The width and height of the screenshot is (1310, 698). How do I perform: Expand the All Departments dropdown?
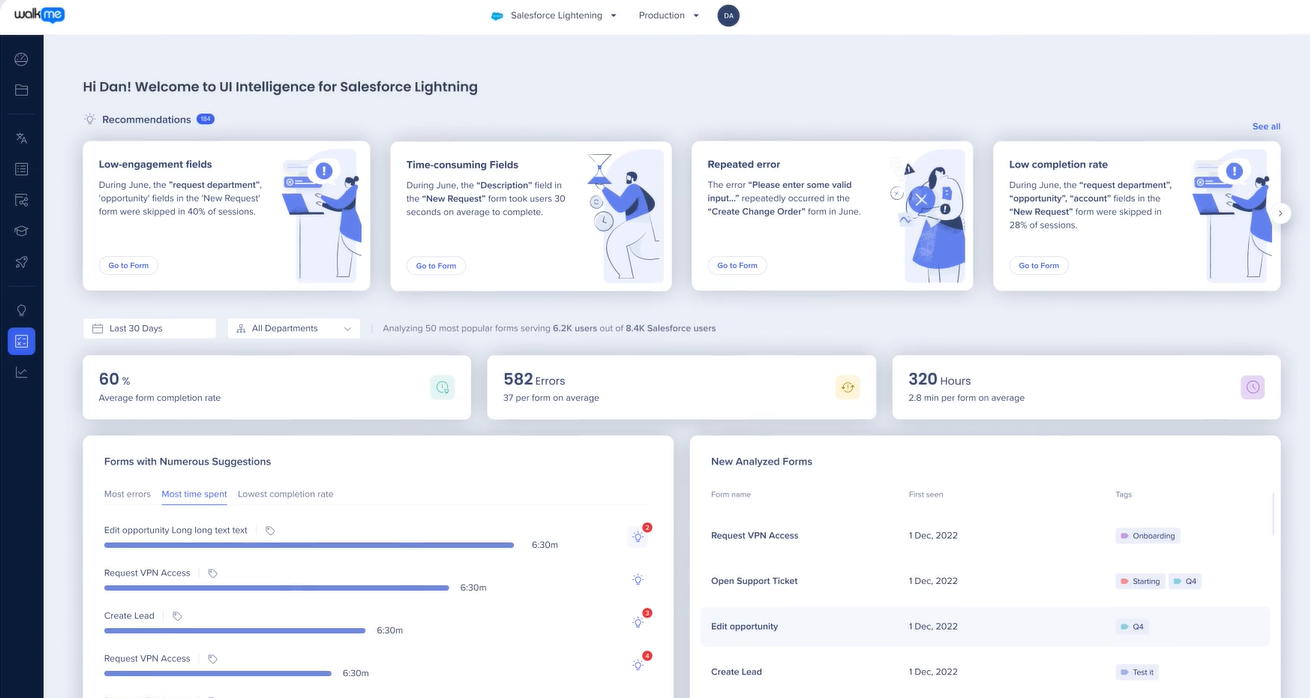coord(294,328)
